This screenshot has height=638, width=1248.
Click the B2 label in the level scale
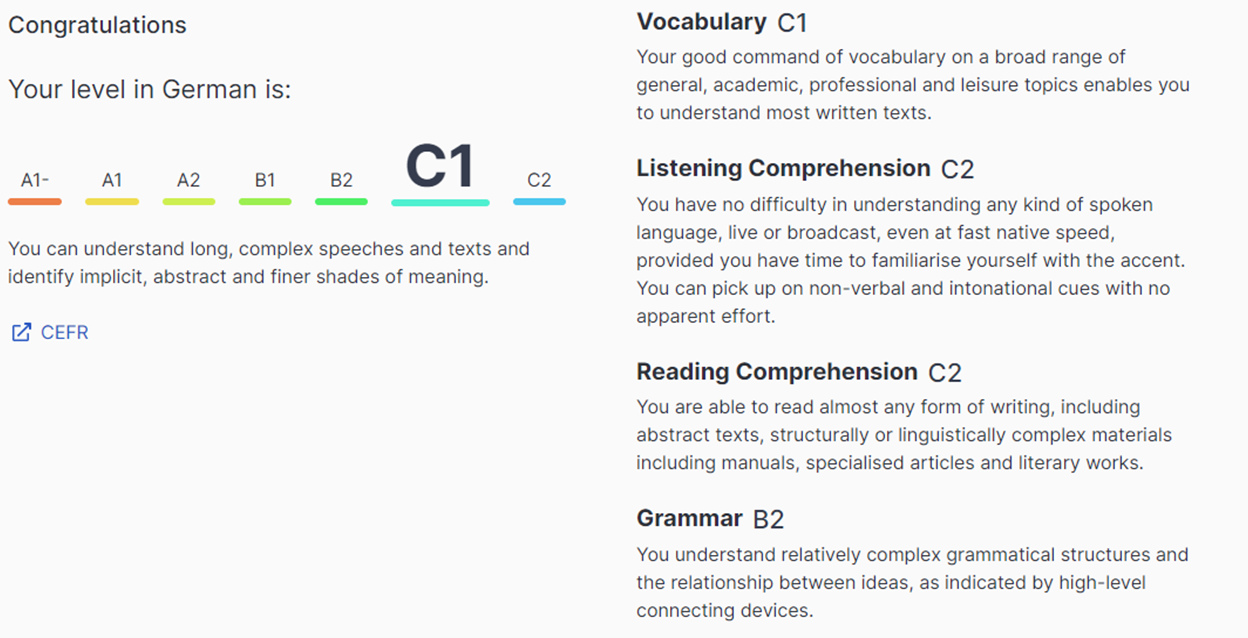tap(341, 180)
